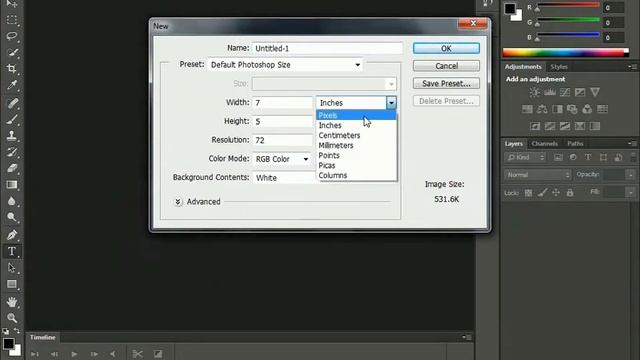Screen dimensions: 640x360
Task: Toggle the adjustment layer filter
Action: (573, 158)
